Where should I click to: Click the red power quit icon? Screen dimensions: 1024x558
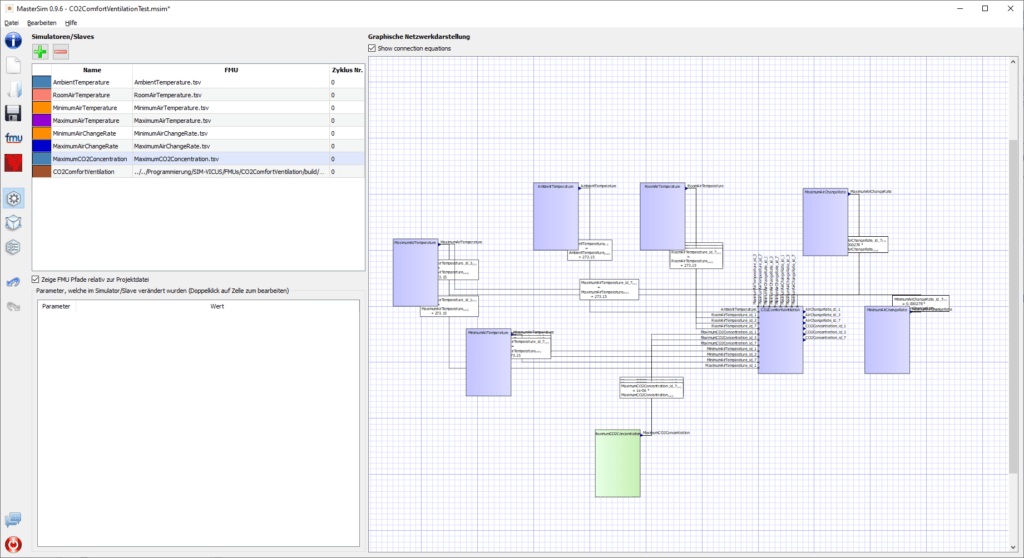click(13, 544)
